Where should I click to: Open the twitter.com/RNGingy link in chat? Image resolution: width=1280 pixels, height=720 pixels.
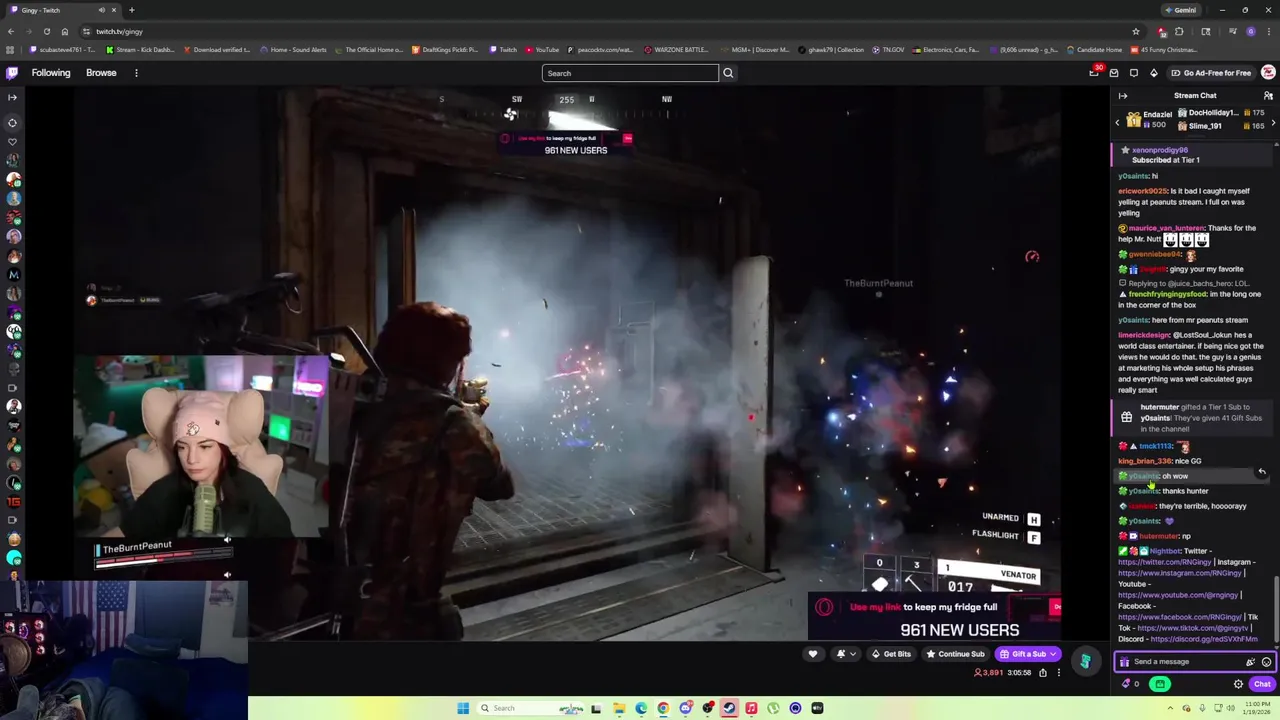1165,562
